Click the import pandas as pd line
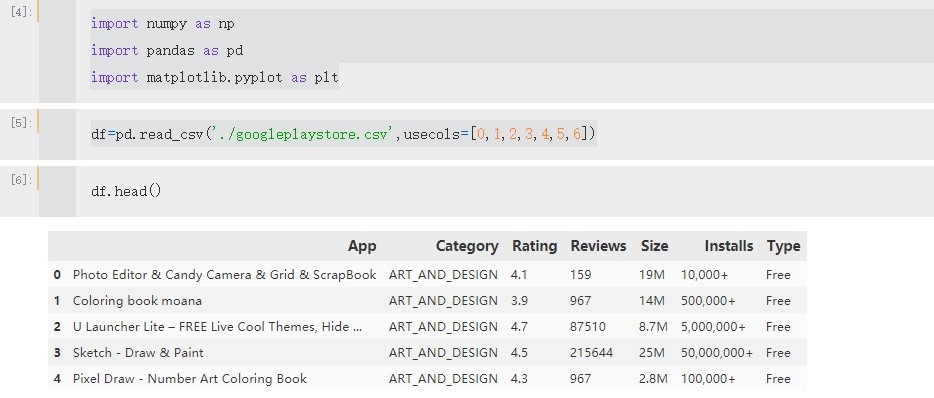The height and width of the screenshot is (398, 934). 167,51
